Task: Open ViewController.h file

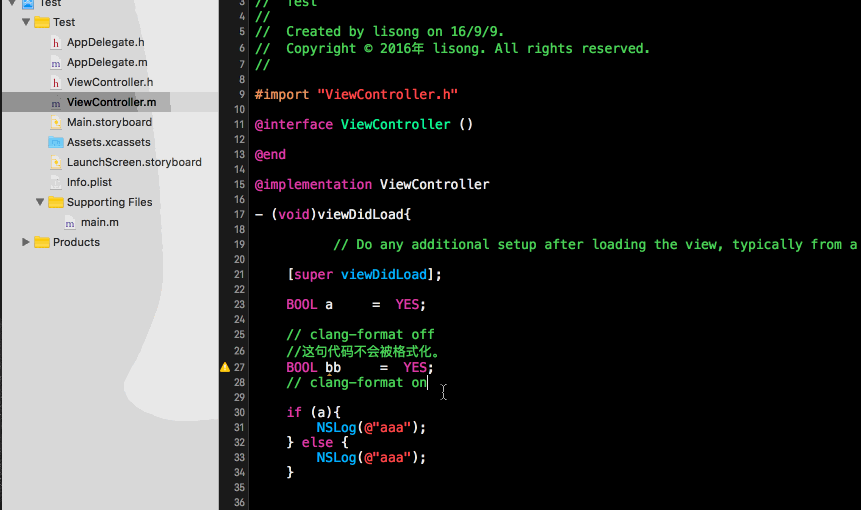Action: [110, 82]
